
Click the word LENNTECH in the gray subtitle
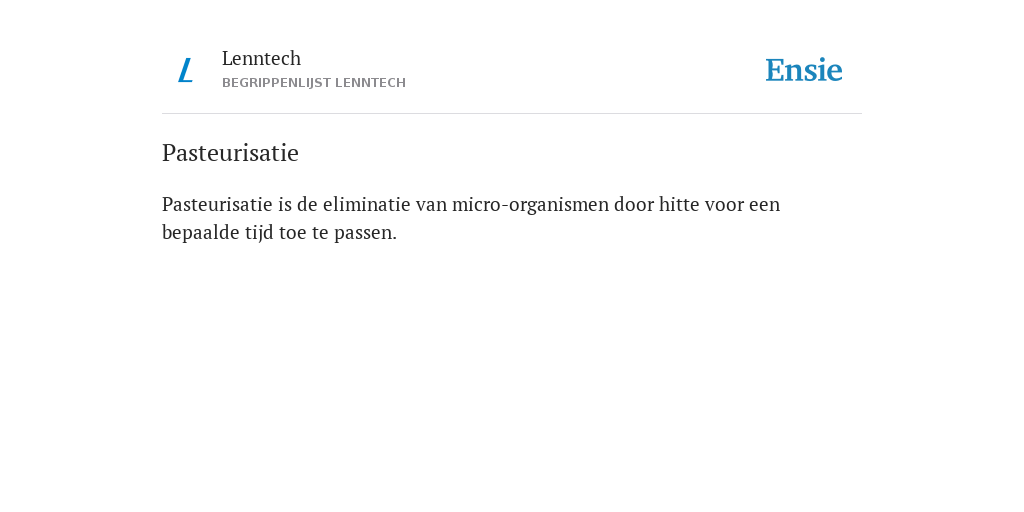[x=370, y=83]
